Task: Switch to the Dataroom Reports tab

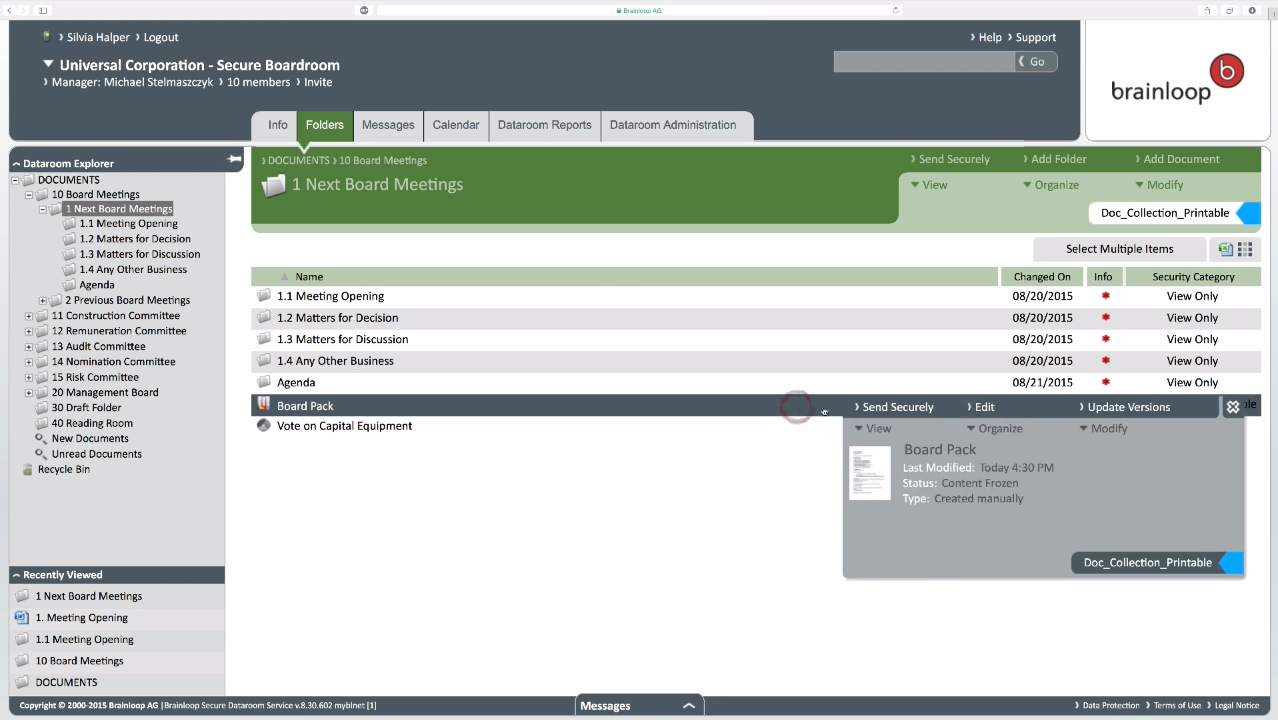Action: tap(544, 125)
